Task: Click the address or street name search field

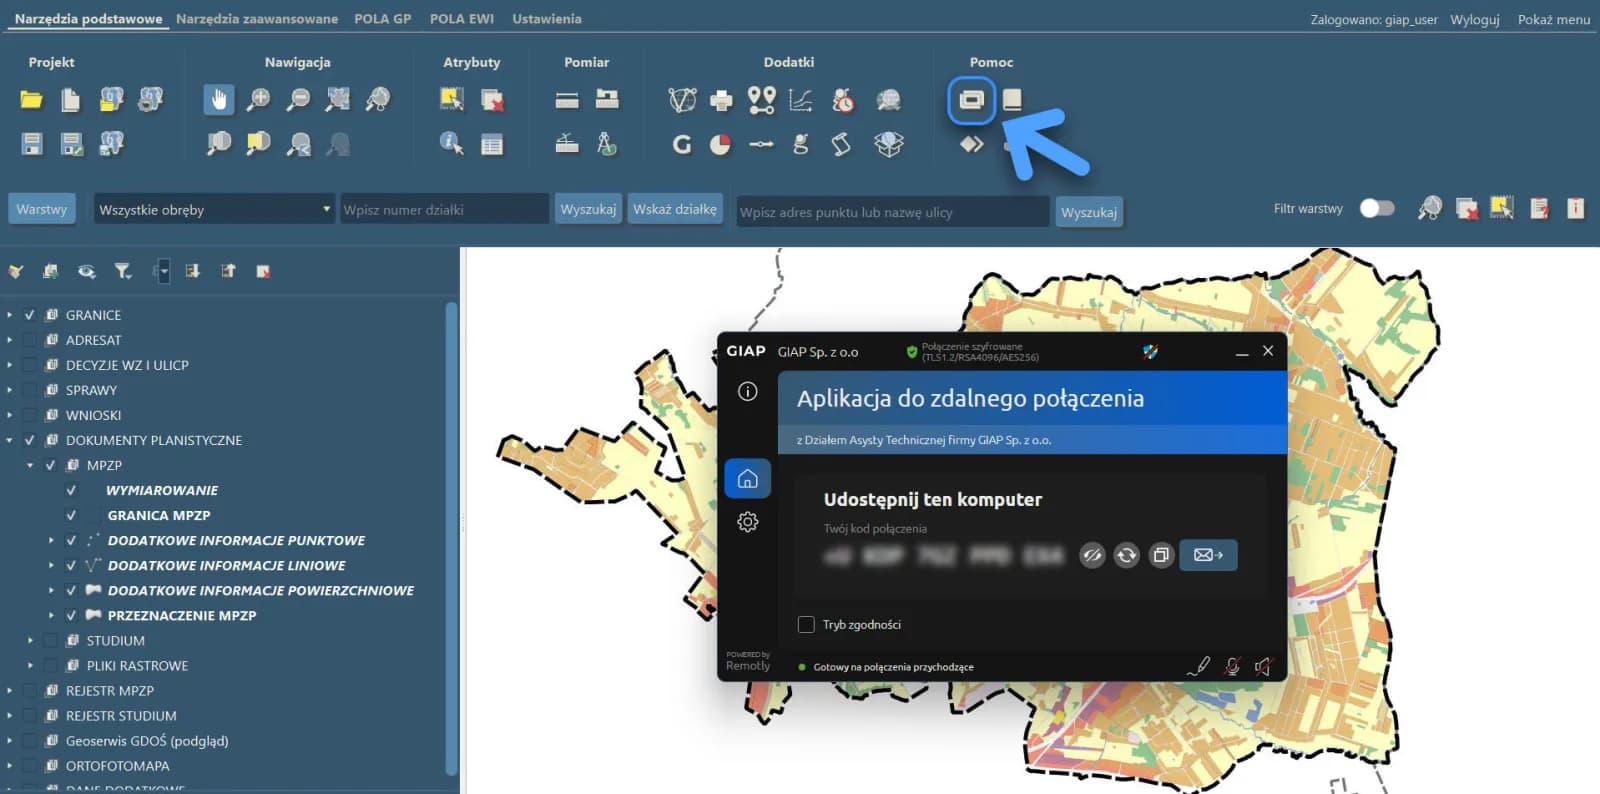Action: pos(893,212)
